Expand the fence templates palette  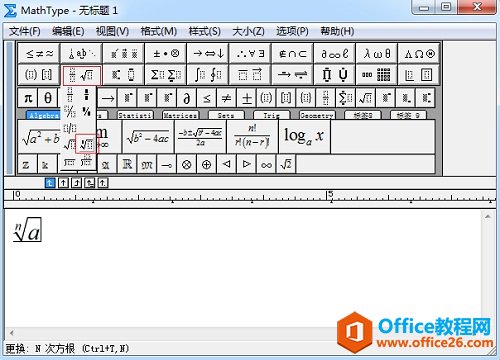[x=39, y=75]
